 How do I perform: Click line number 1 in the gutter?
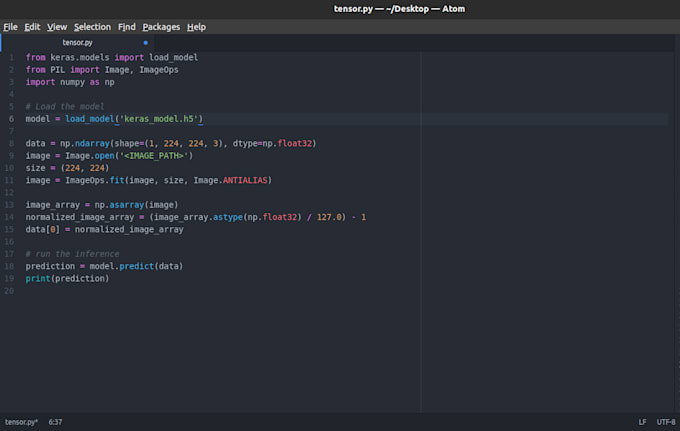pyautogui.click(x=12, y=58)
